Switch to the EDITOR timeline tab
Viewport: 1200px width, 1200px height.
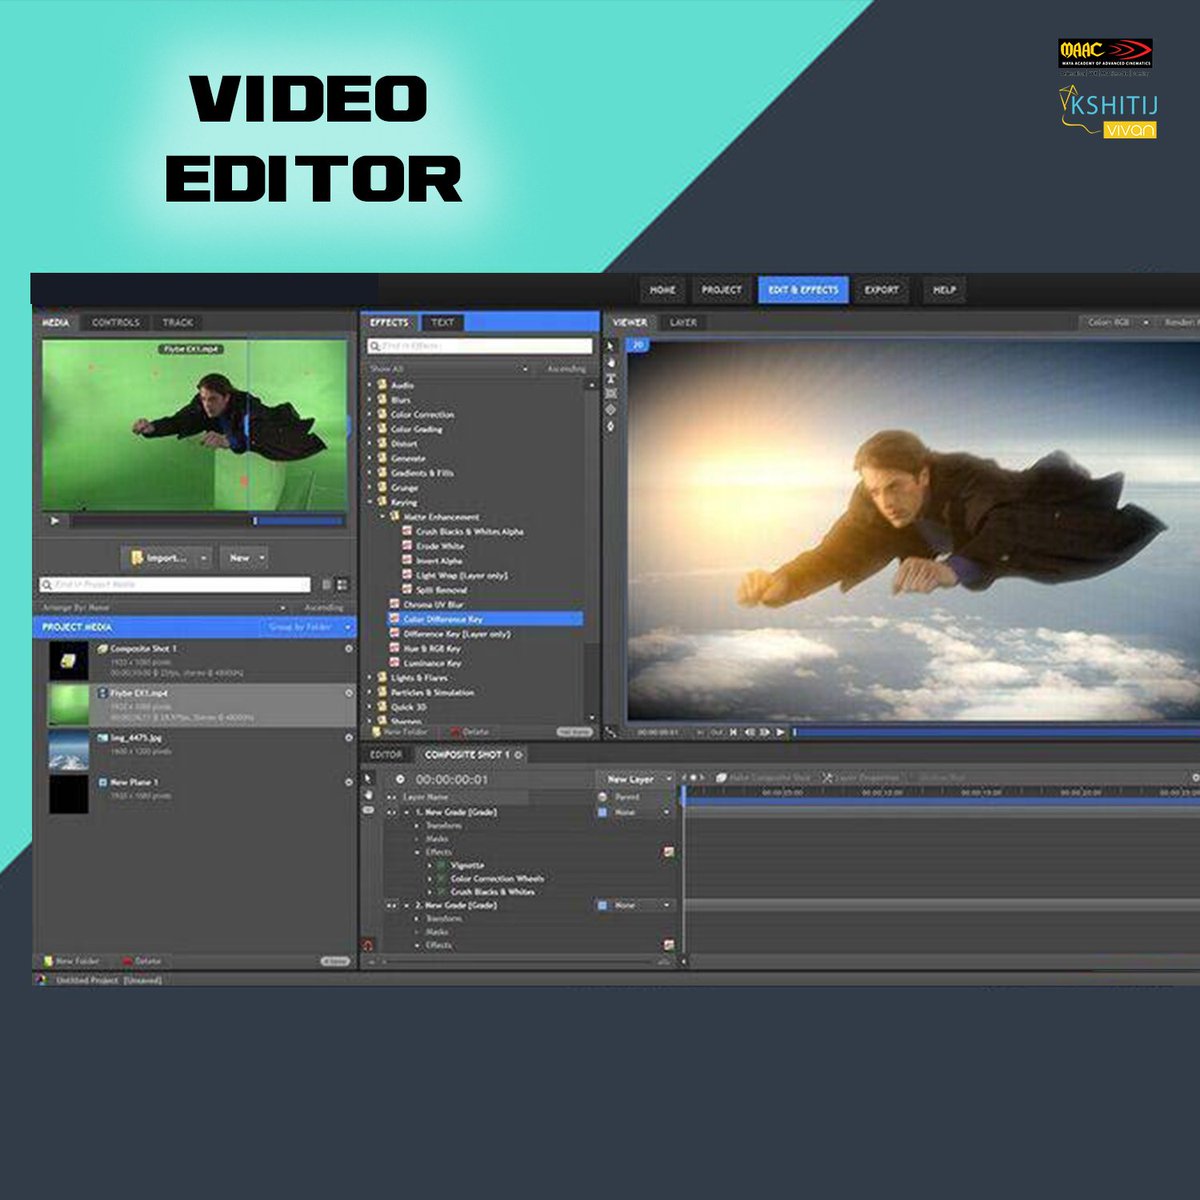[386, 755]
